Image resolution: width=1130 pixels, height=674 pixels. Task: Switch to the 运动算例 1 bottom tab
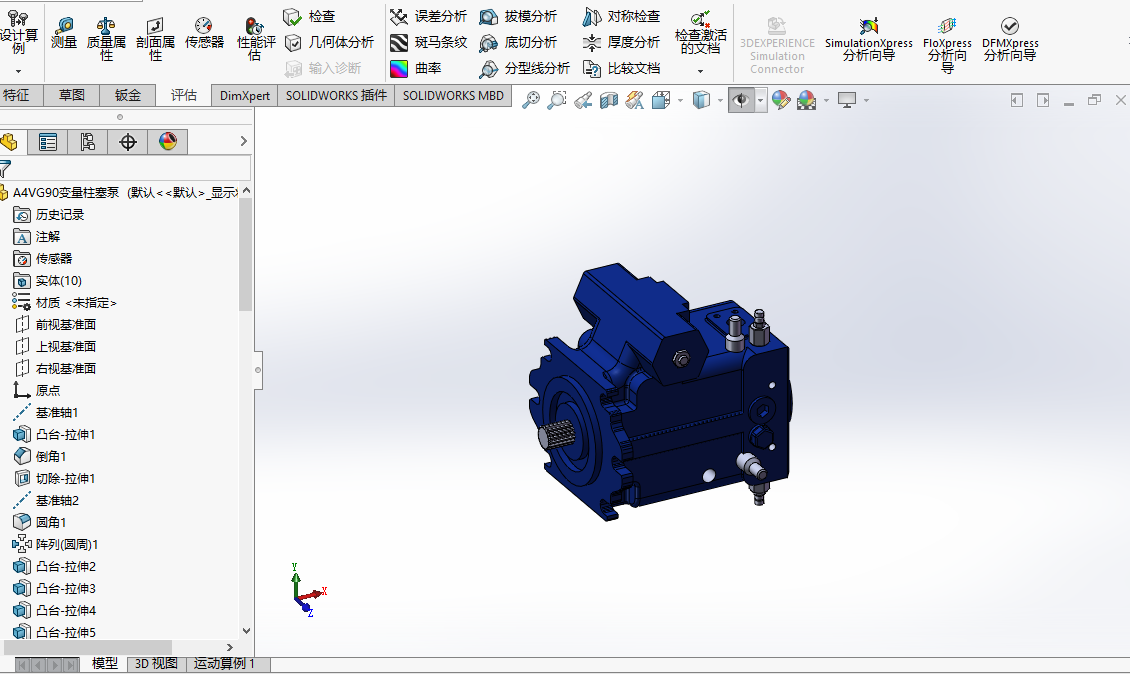pos(224,663)
